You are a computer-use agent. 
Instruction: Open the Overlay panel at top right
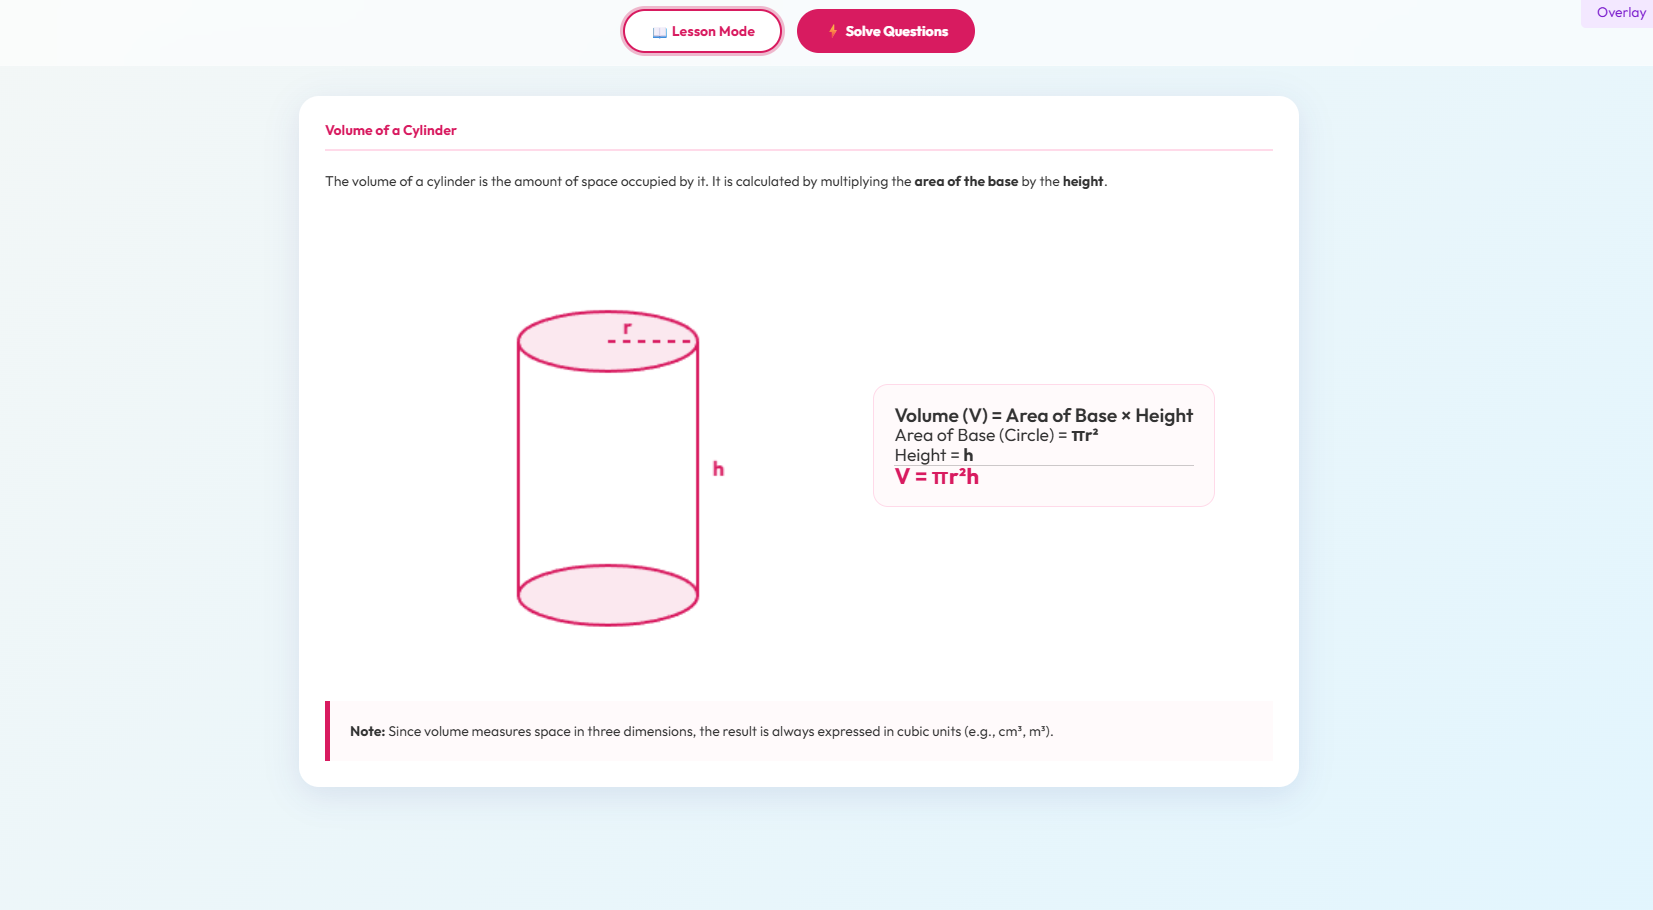(1618, 13)
